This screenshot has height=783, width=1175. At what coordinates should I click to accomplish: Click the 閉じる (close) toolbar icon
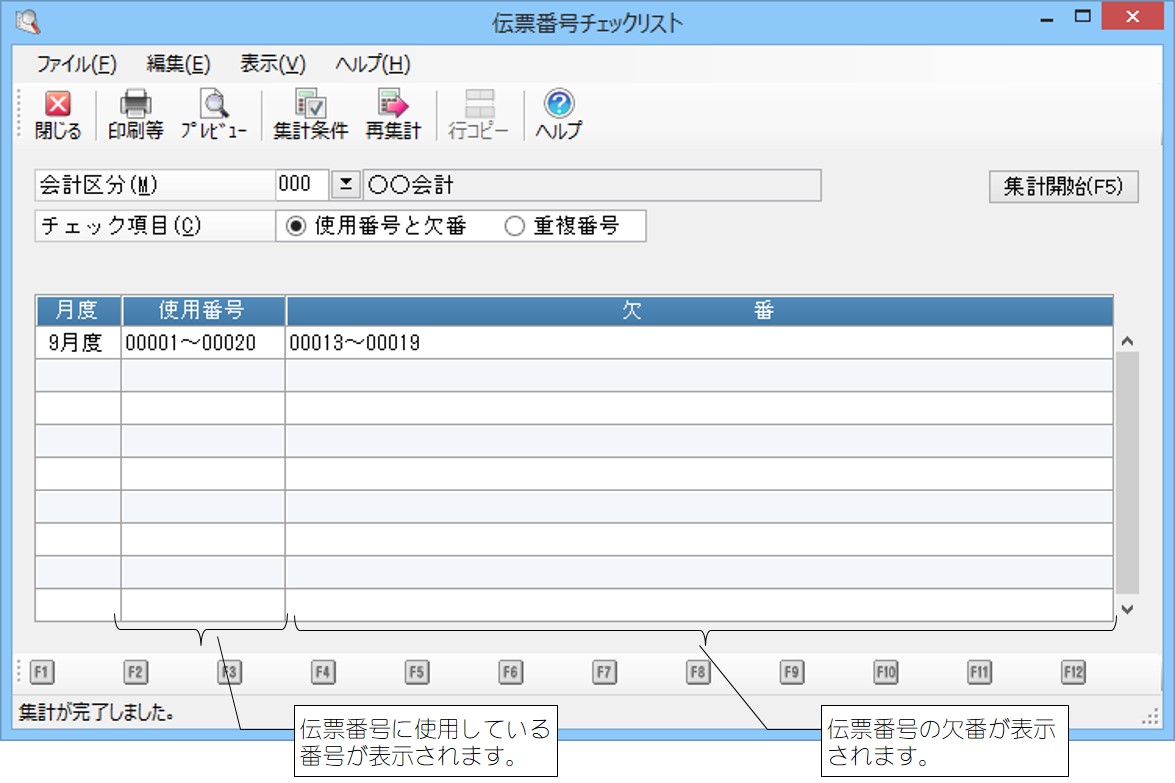pos(58,105)
